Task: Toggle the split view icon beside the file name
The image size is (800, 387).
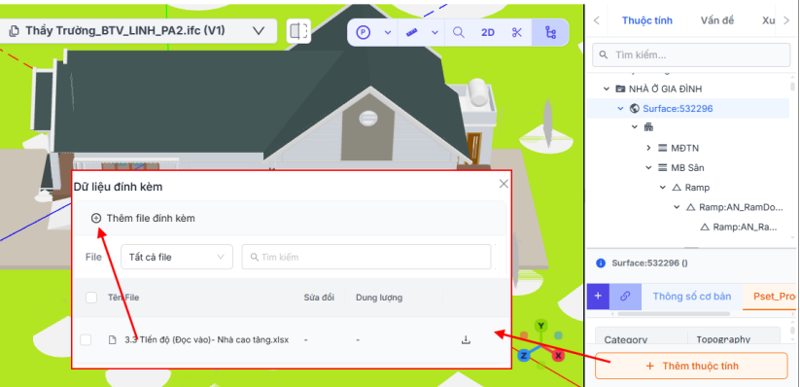Action: tap(298, 31)
